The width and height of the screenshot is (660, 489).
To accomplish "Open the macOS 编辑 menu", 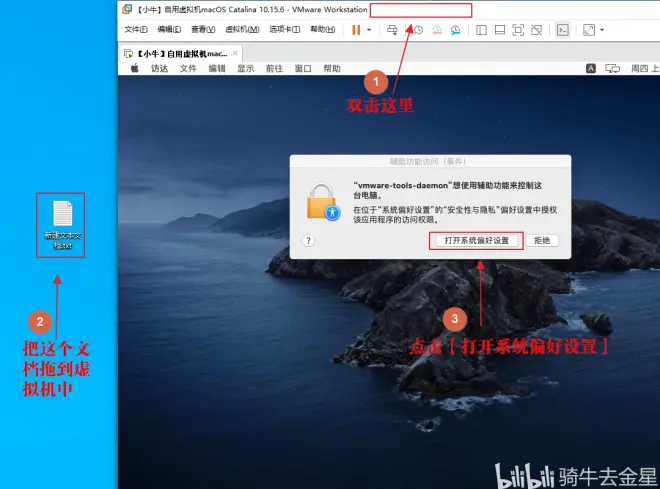I will (x=217, y=69).
